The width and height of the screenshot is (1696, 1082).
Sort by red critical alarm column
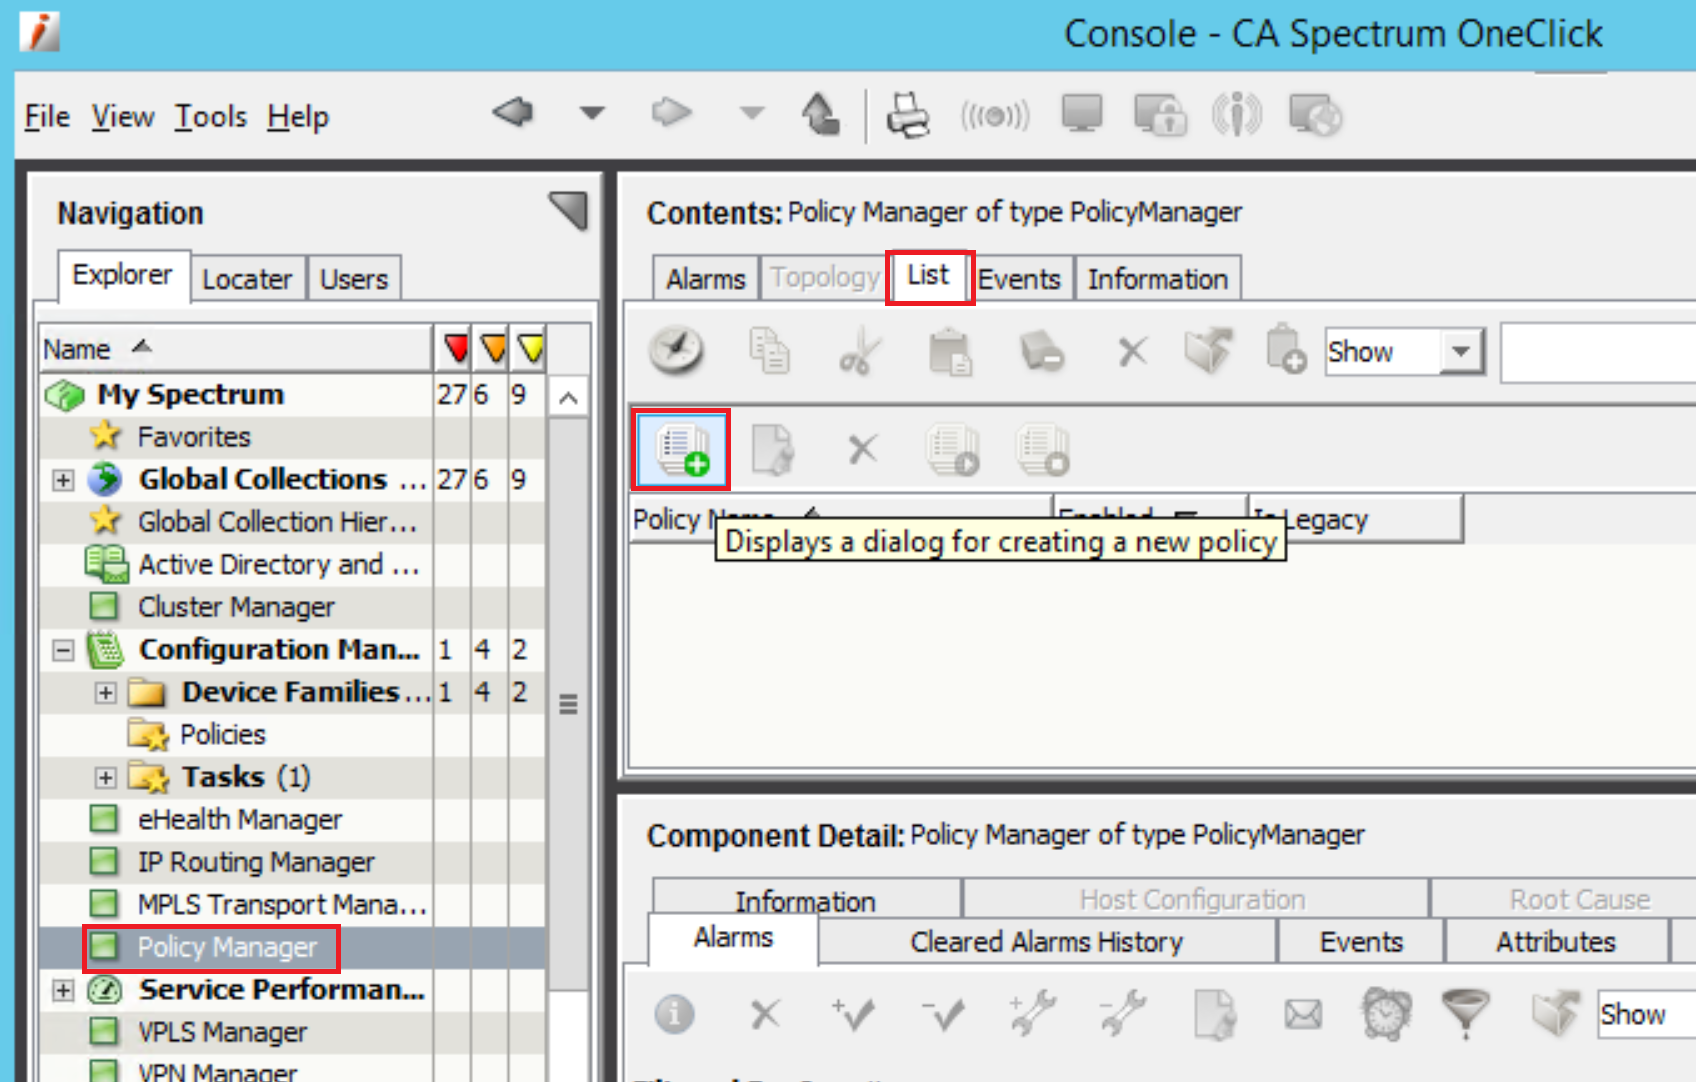tap(456, 349)
